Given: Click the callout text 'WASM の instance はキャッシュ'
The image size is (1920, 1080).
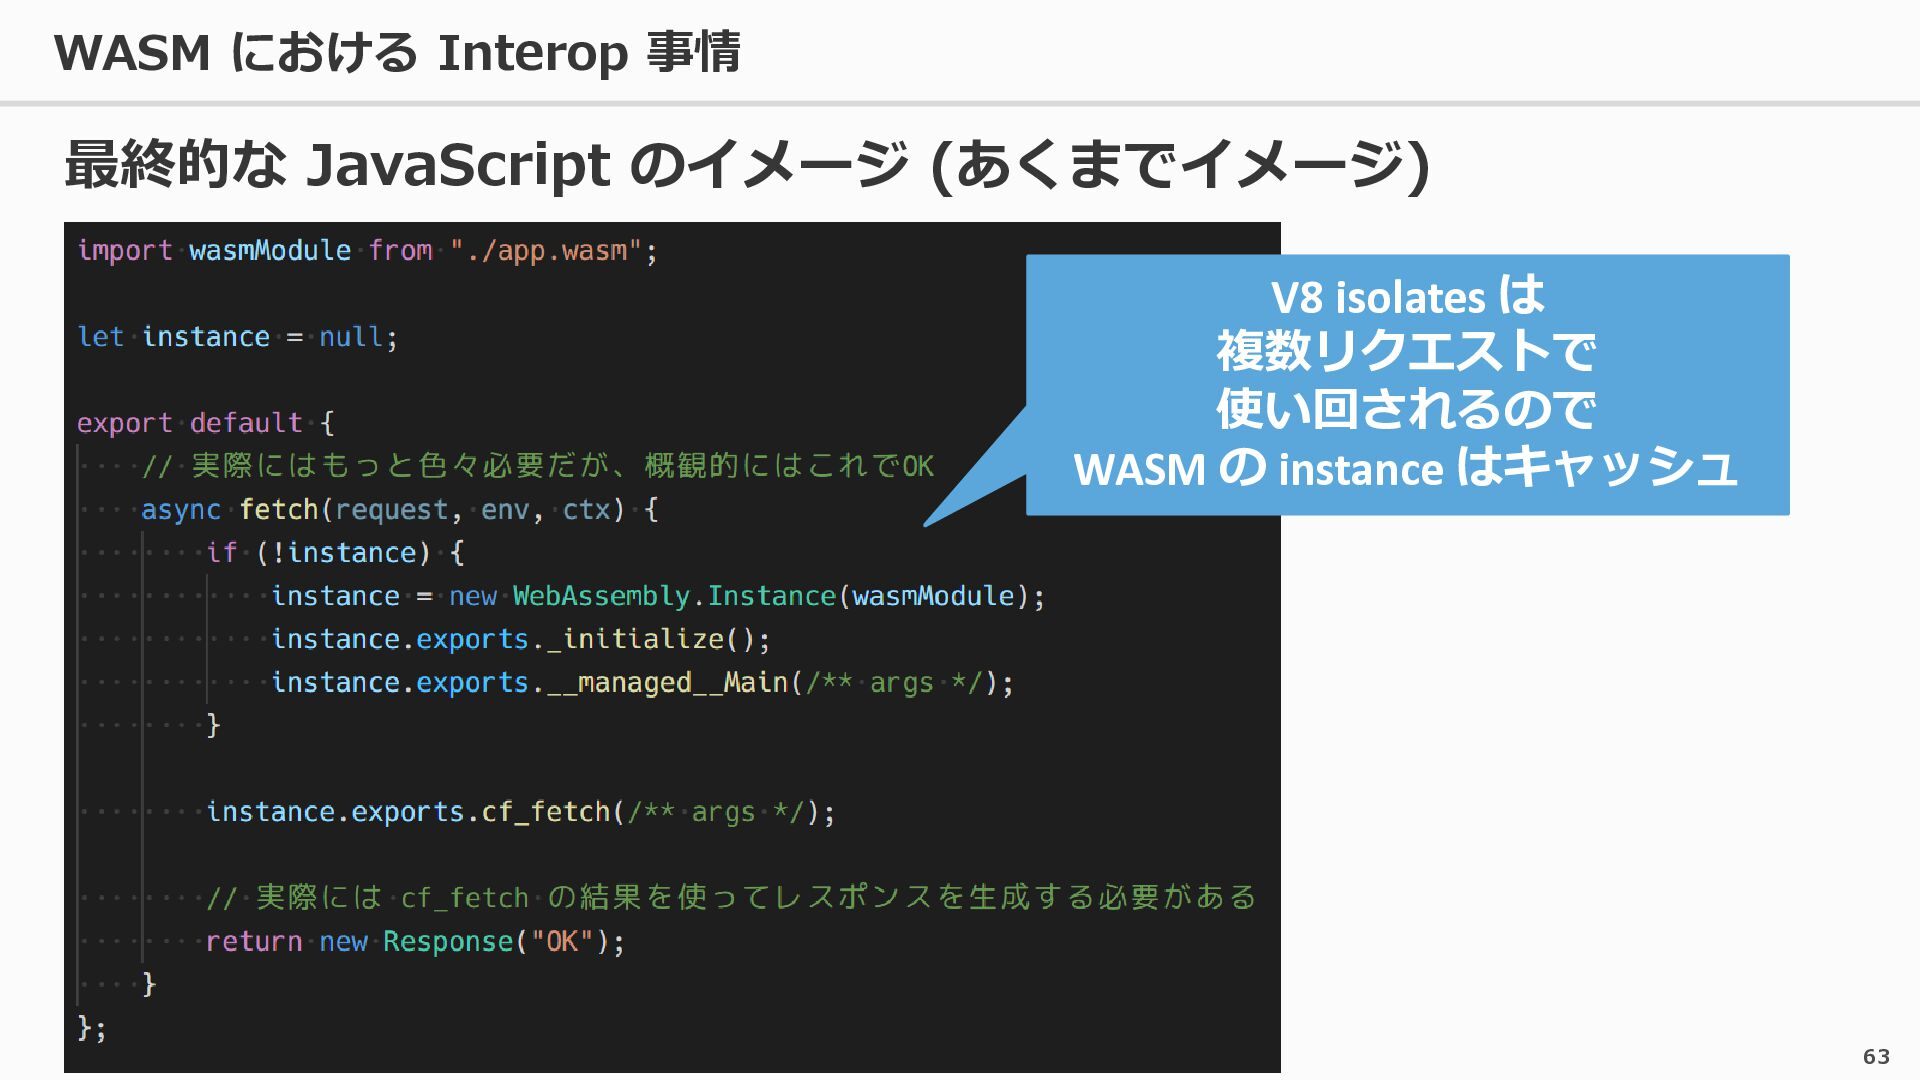Looking at the screenshot, I should [1406, 468].
